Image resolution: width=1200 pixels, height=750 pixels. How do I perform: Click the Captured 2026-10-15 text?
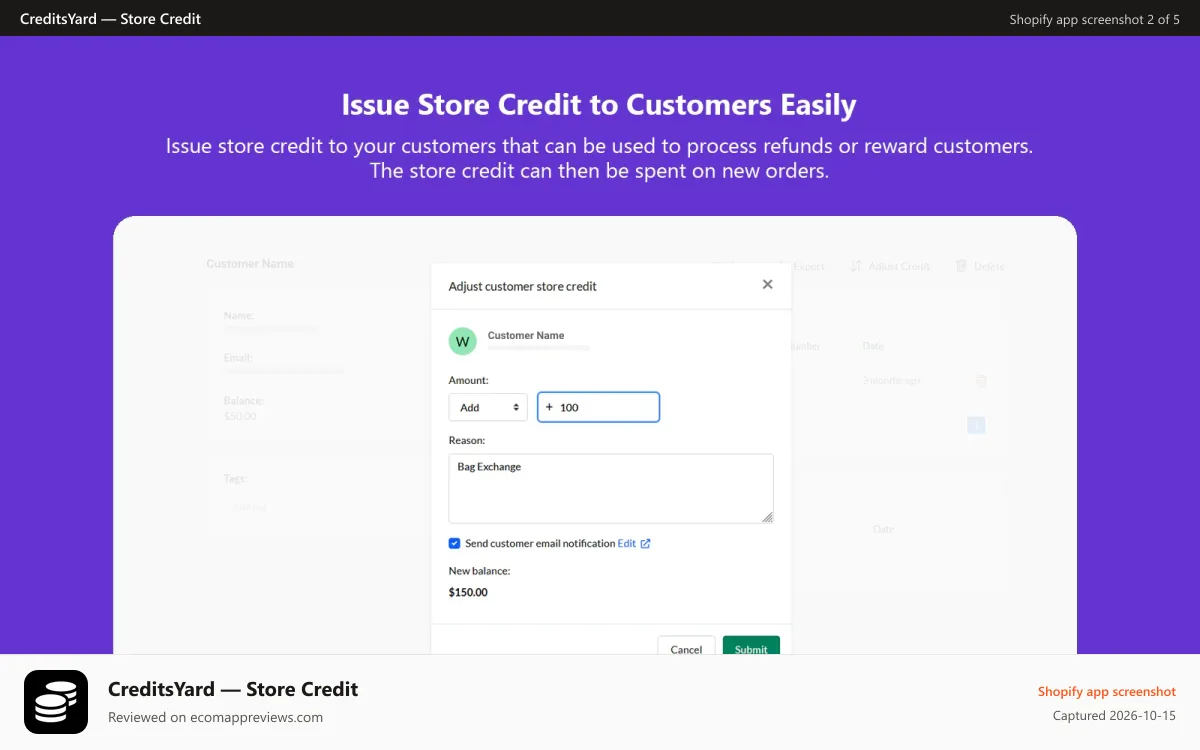(x=1114, y=716)
